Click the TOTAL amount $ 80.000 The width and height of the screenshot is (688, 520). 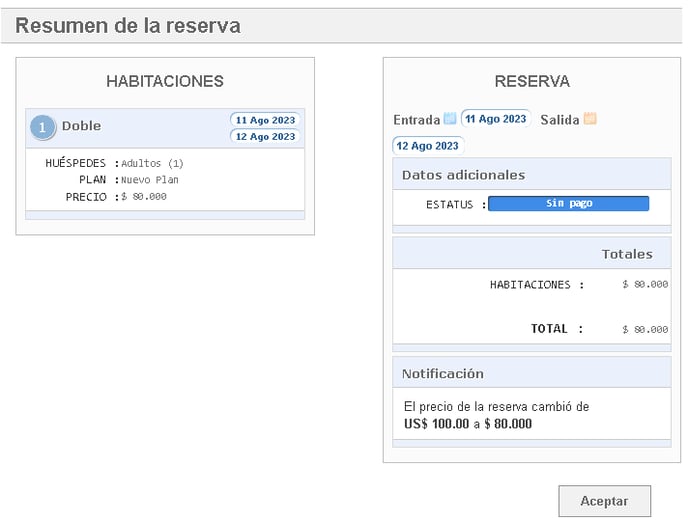645,329
